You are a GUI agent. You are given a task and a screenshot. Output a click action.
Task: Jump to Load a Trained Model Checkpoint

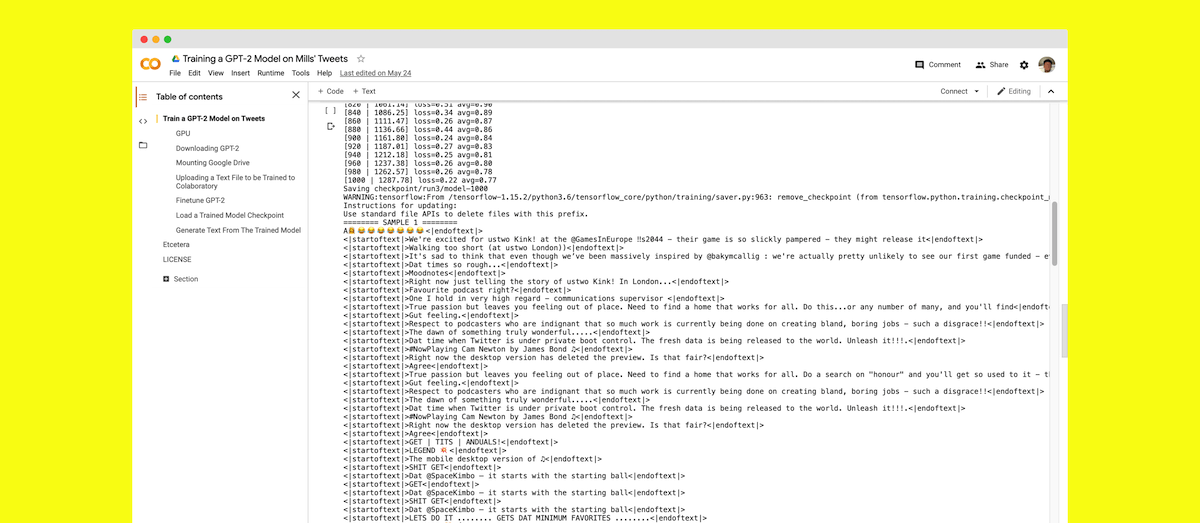(x=230, y=215)
